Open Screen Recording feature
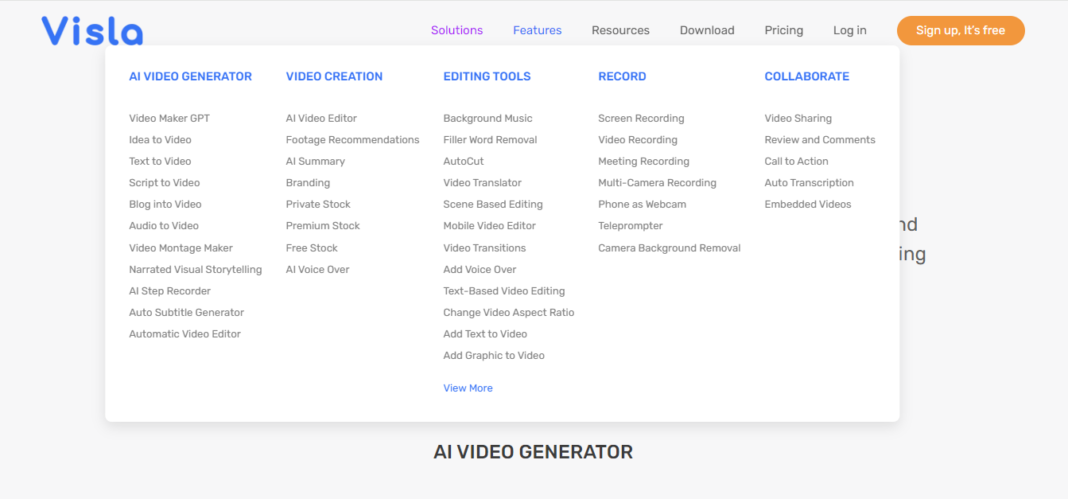The image size is (1068, 499). (x=641, y=118)
